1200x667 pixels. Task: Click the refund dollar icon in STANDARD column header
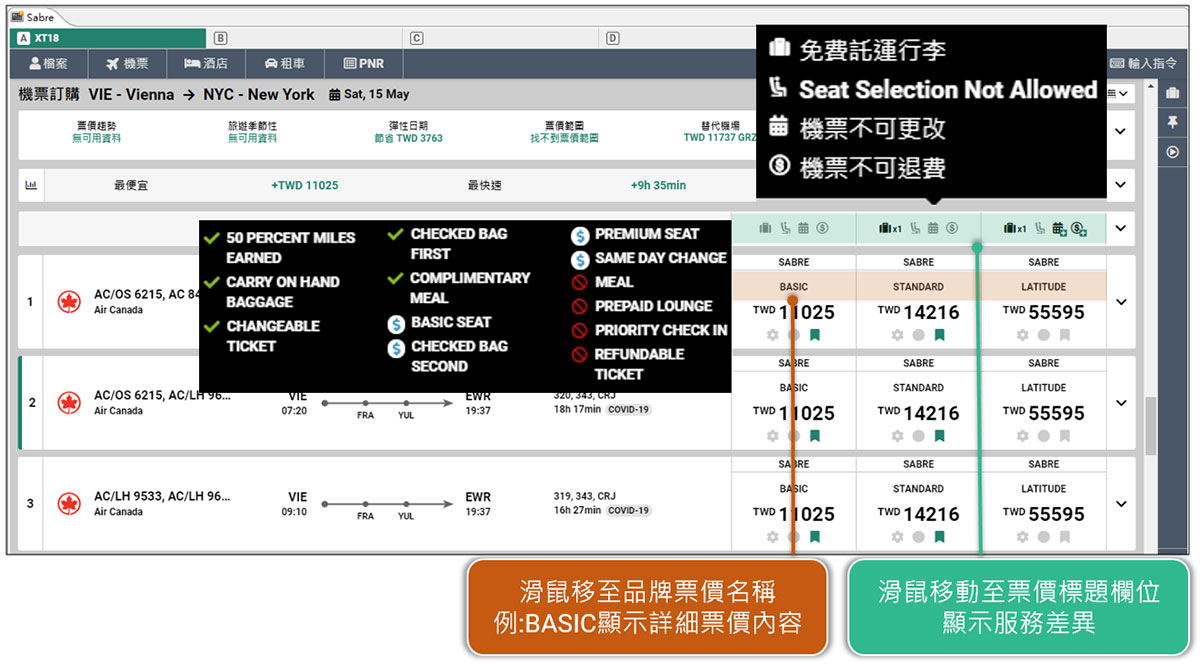point(952,228)
